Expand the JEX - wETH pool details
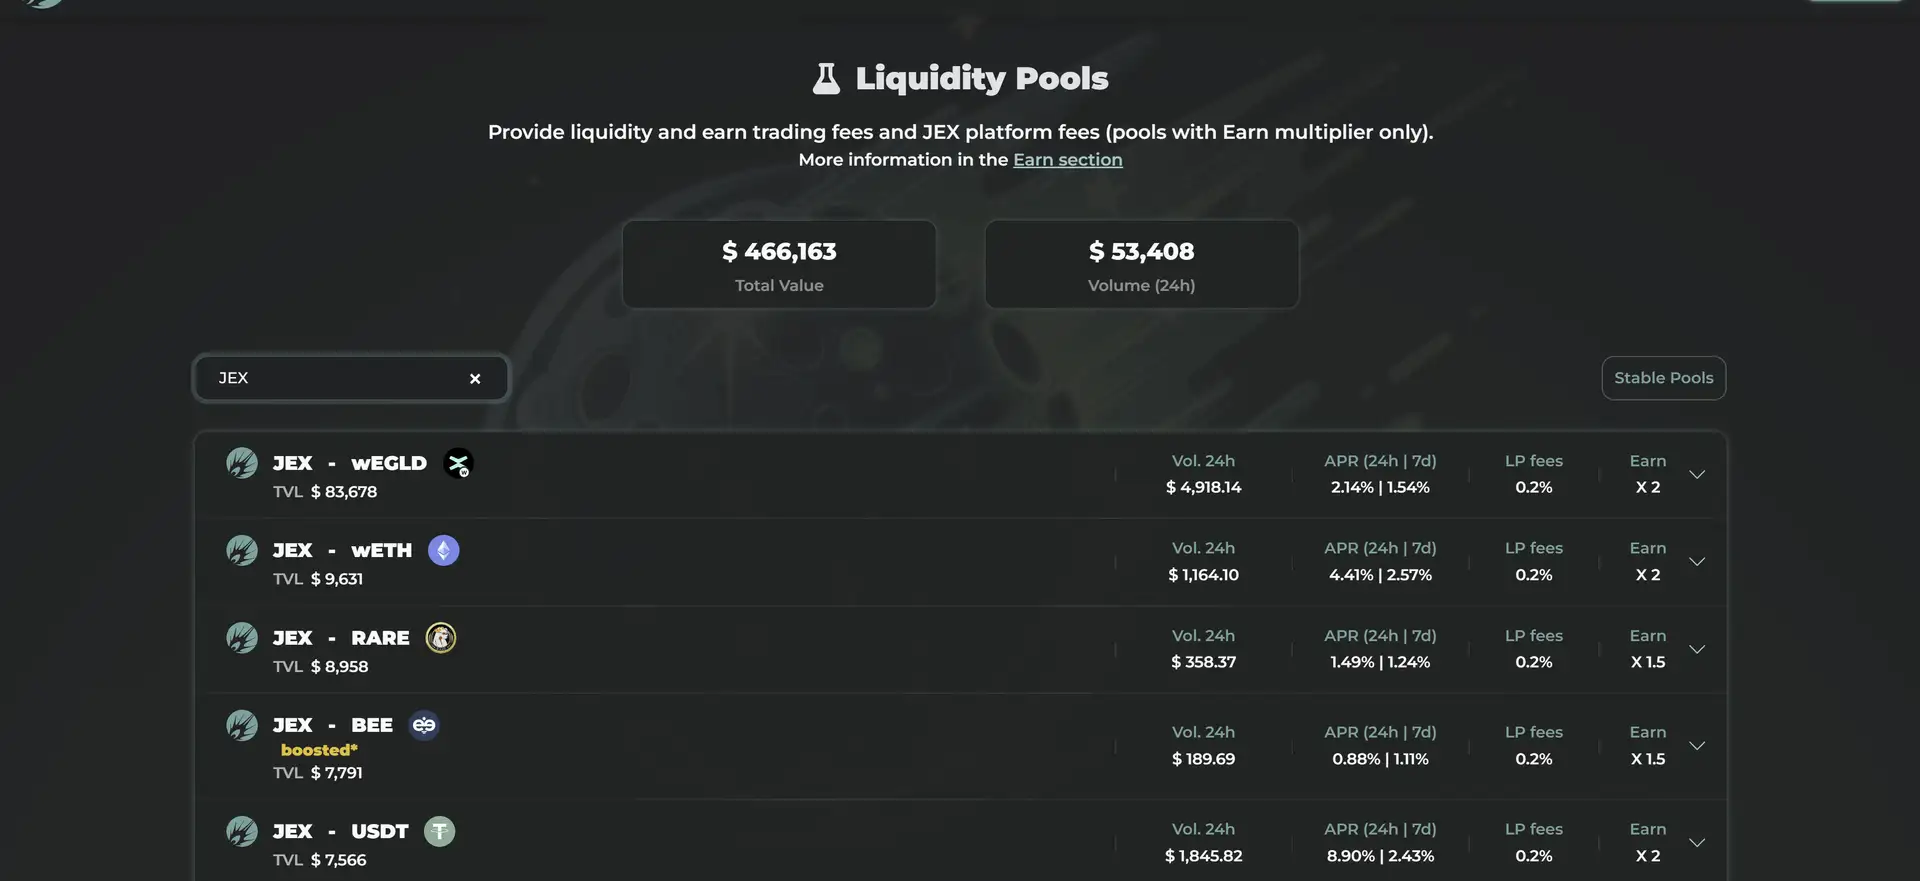1920x881 pixels. pyautogui.click(x=1697, y=561)
